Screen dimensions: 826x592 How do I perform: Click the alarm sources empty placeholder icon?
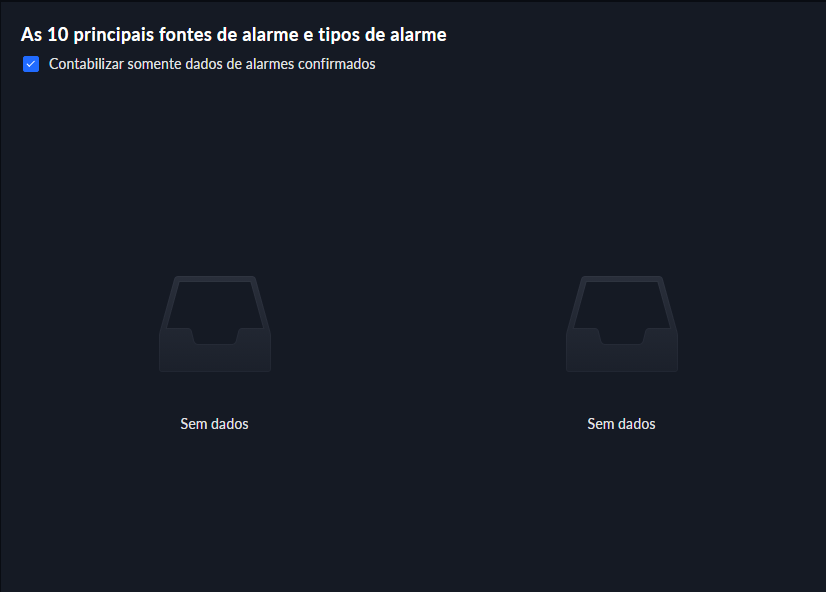pos(215,324)
